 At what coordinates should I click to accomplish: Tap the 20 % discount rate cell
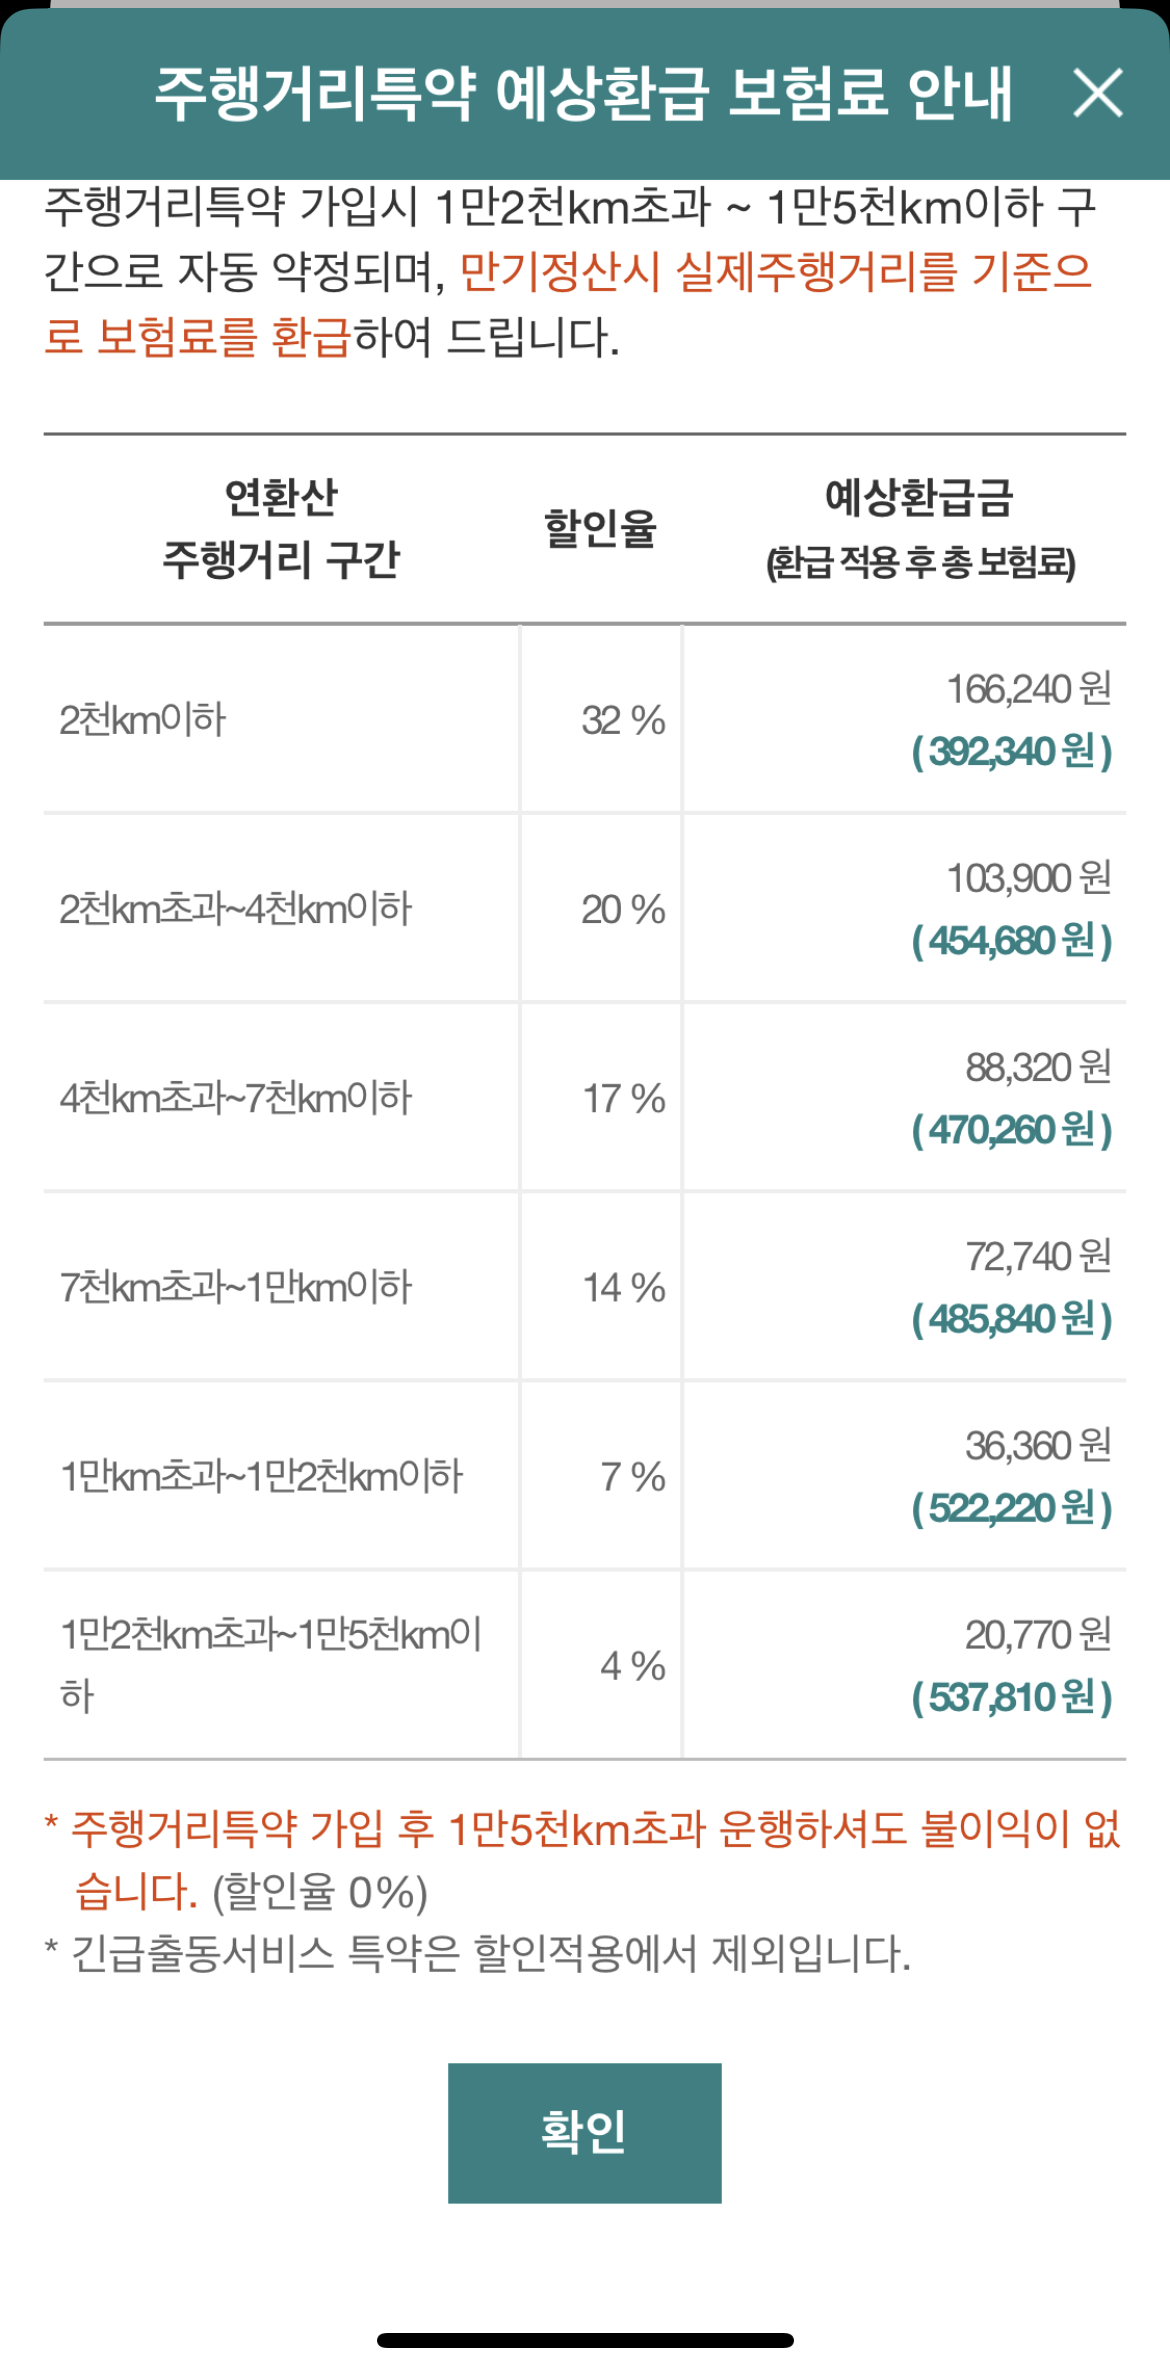point(623,909)
